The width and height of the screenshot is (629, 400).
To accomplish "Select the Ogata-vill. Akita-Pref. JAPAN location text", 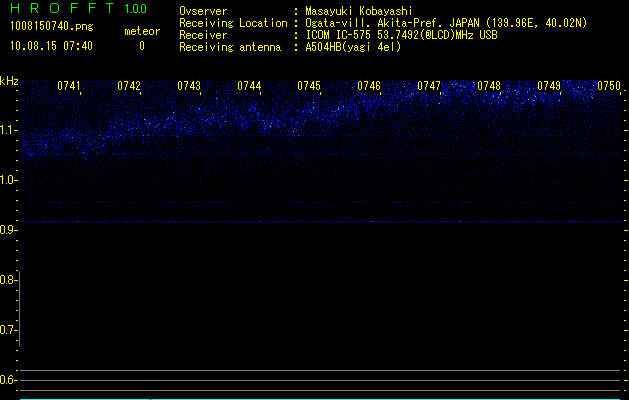I will (446, 23).
